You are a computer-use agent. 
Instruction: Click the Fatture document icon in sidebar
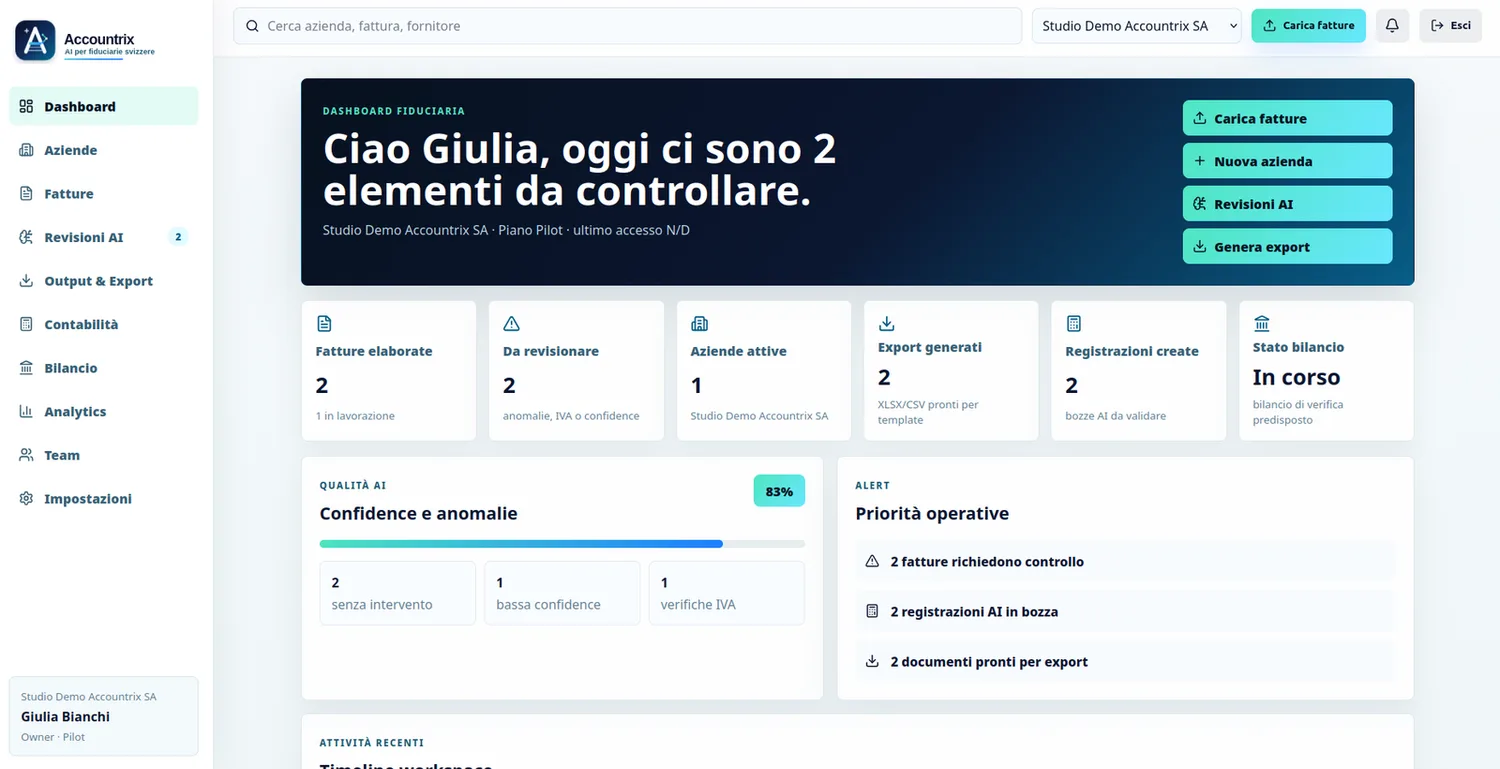[27, 194]
